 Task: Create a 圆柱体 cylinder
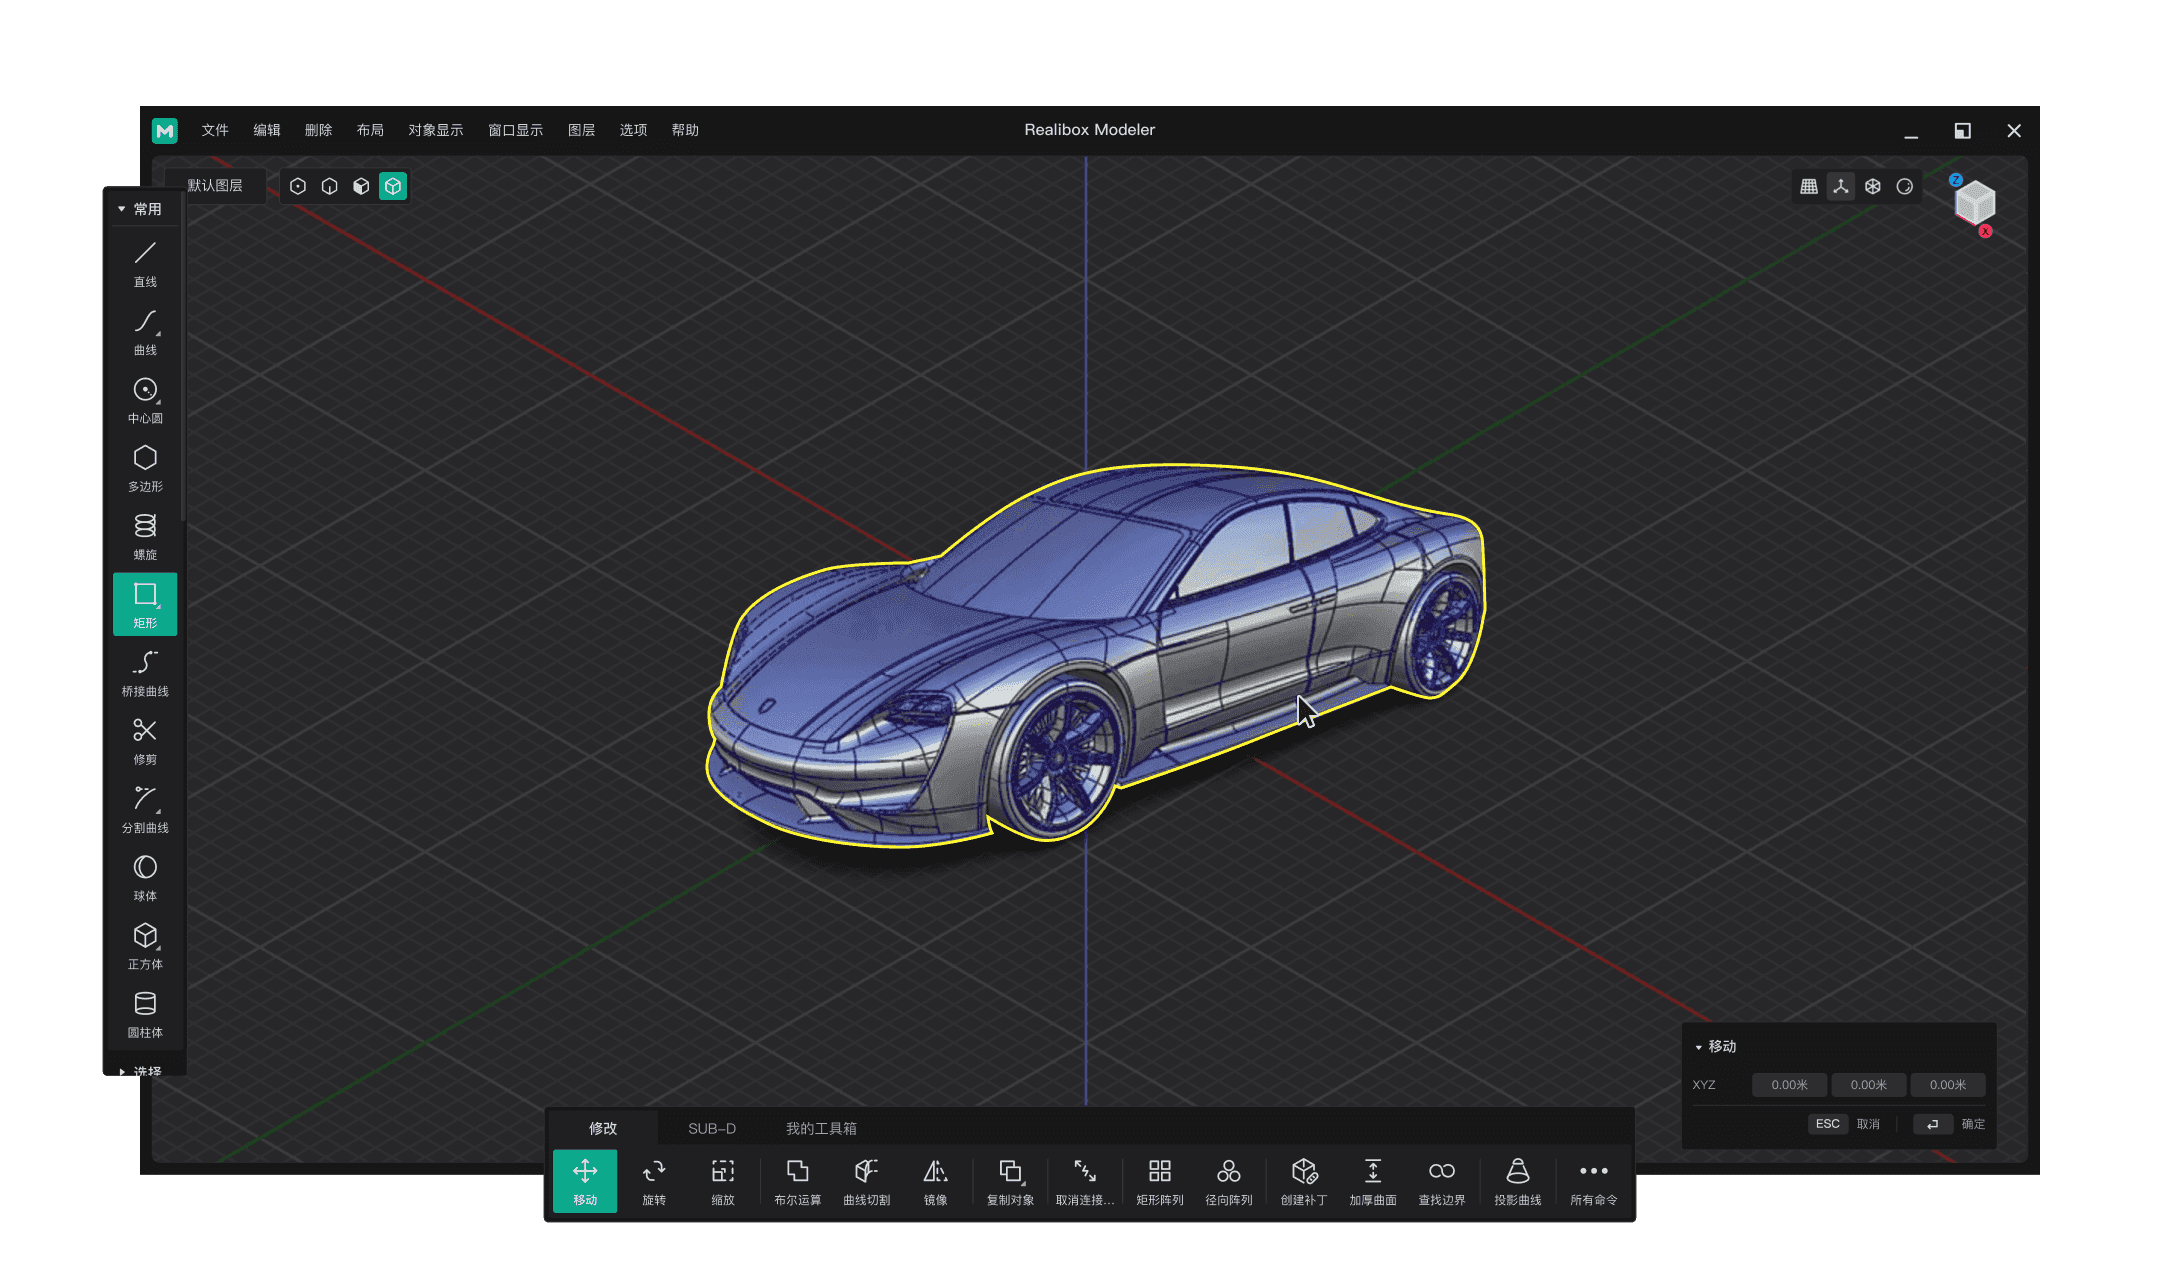pyautogui.click(x=145, y=1013)
